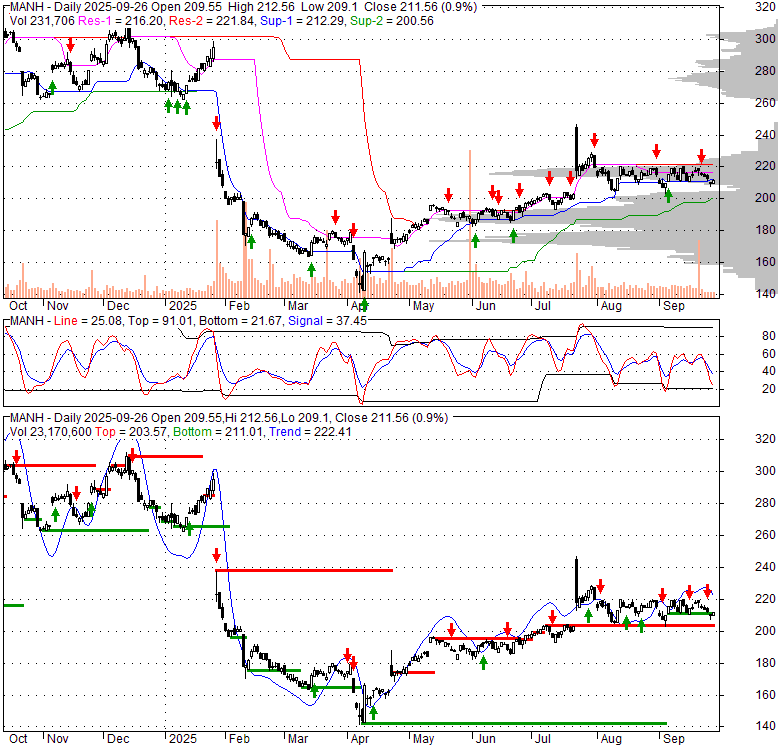Select the 60 level on oscillator axis
Viewport: 780px width, 745px height.
pos(769,354)
